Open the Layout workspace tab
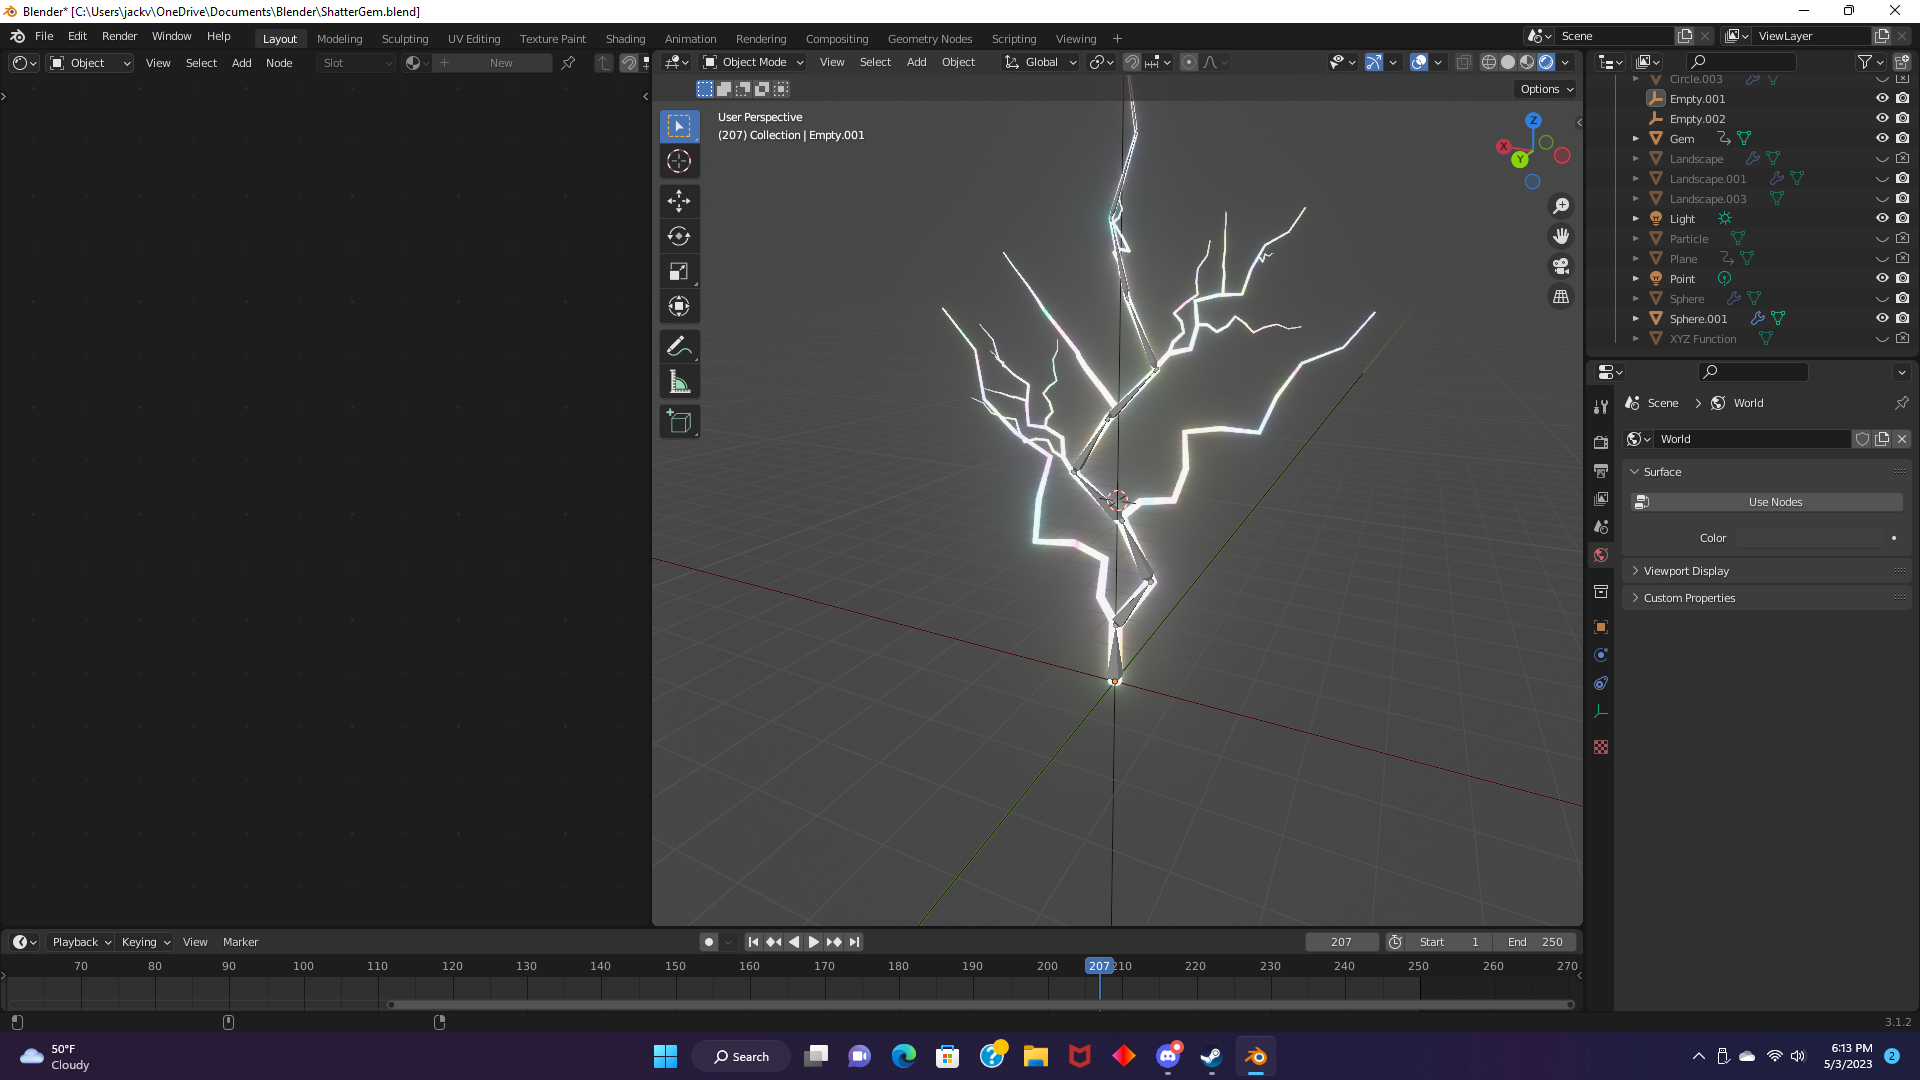 click(x=280, y=37)
